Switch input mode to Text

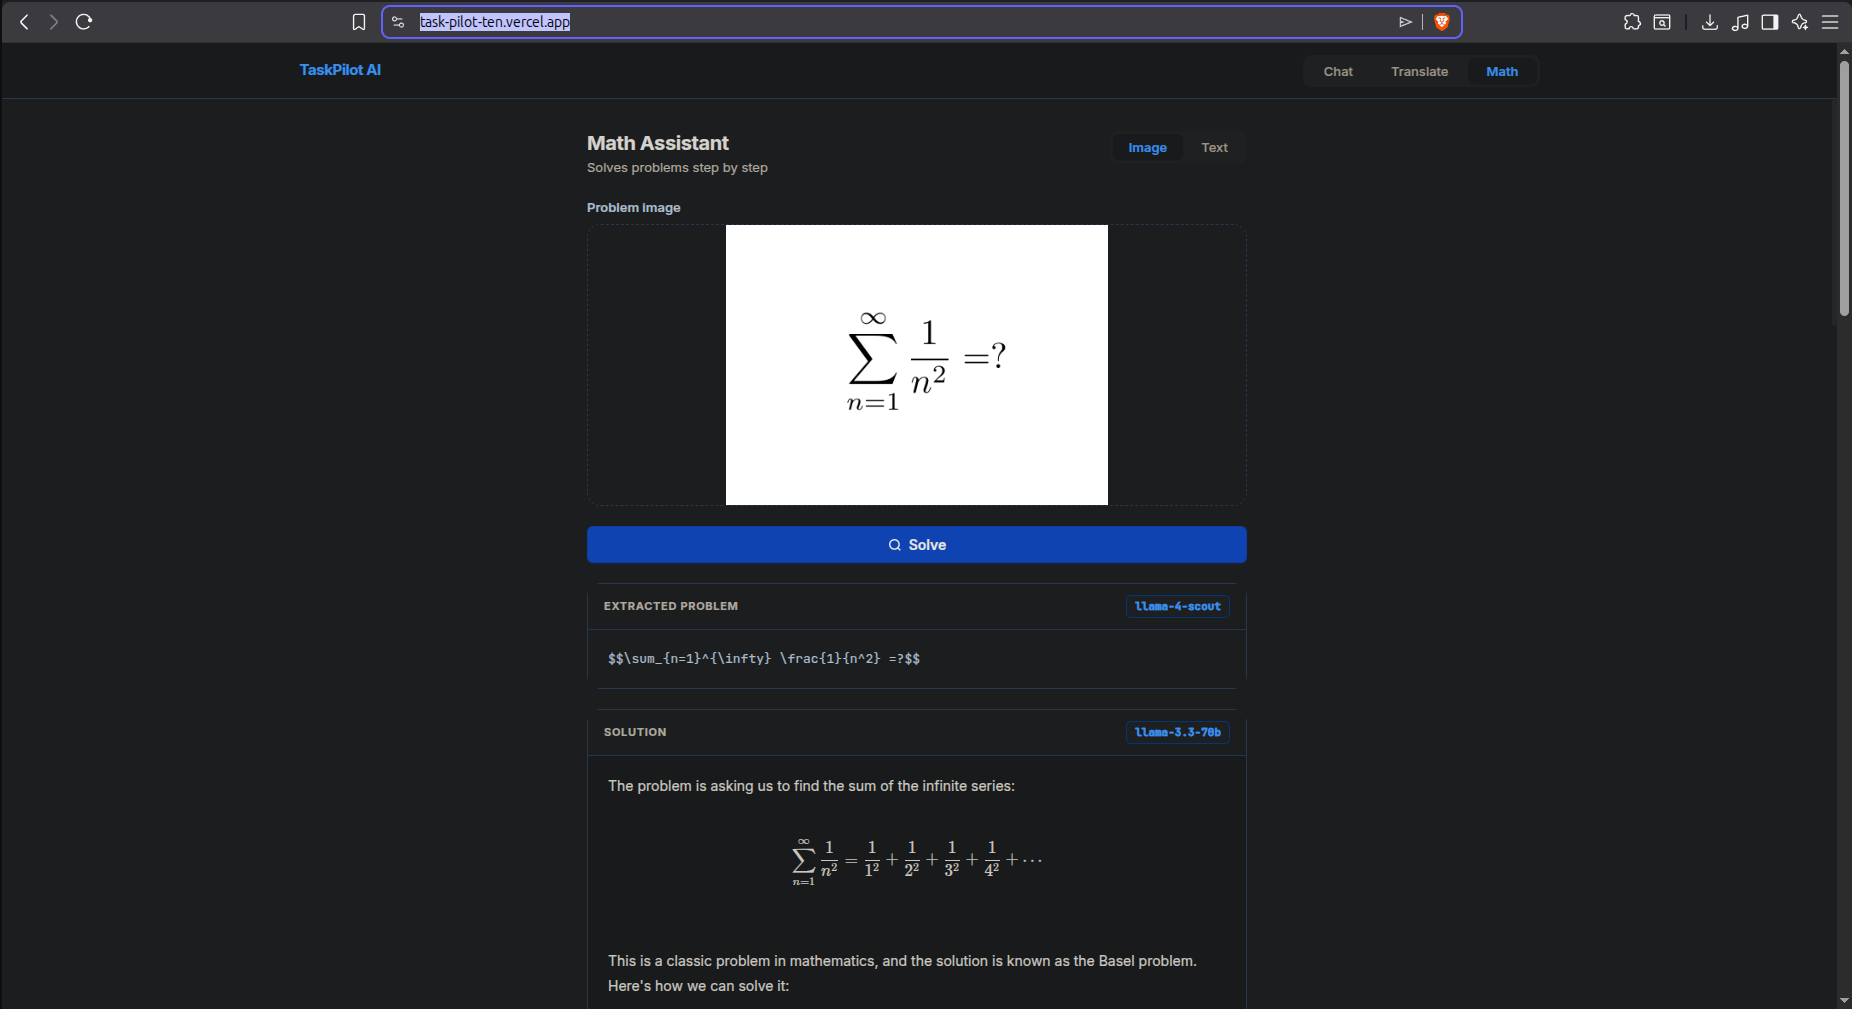click(x=1214, y=147)
